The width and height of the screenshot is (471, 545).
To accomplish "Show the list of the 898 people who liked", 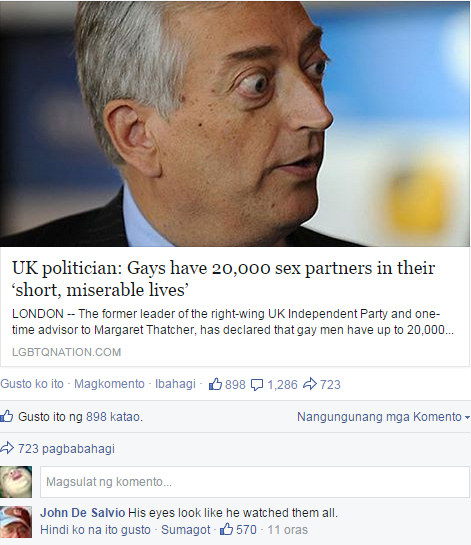I will (80, 416).
